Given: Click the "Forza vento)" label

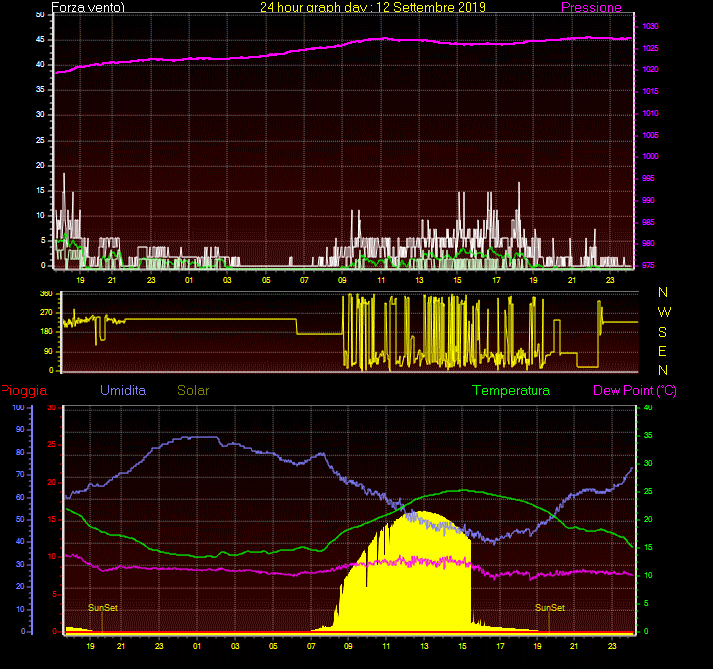Looking at the screenshot, I should (x=88, y=7).
